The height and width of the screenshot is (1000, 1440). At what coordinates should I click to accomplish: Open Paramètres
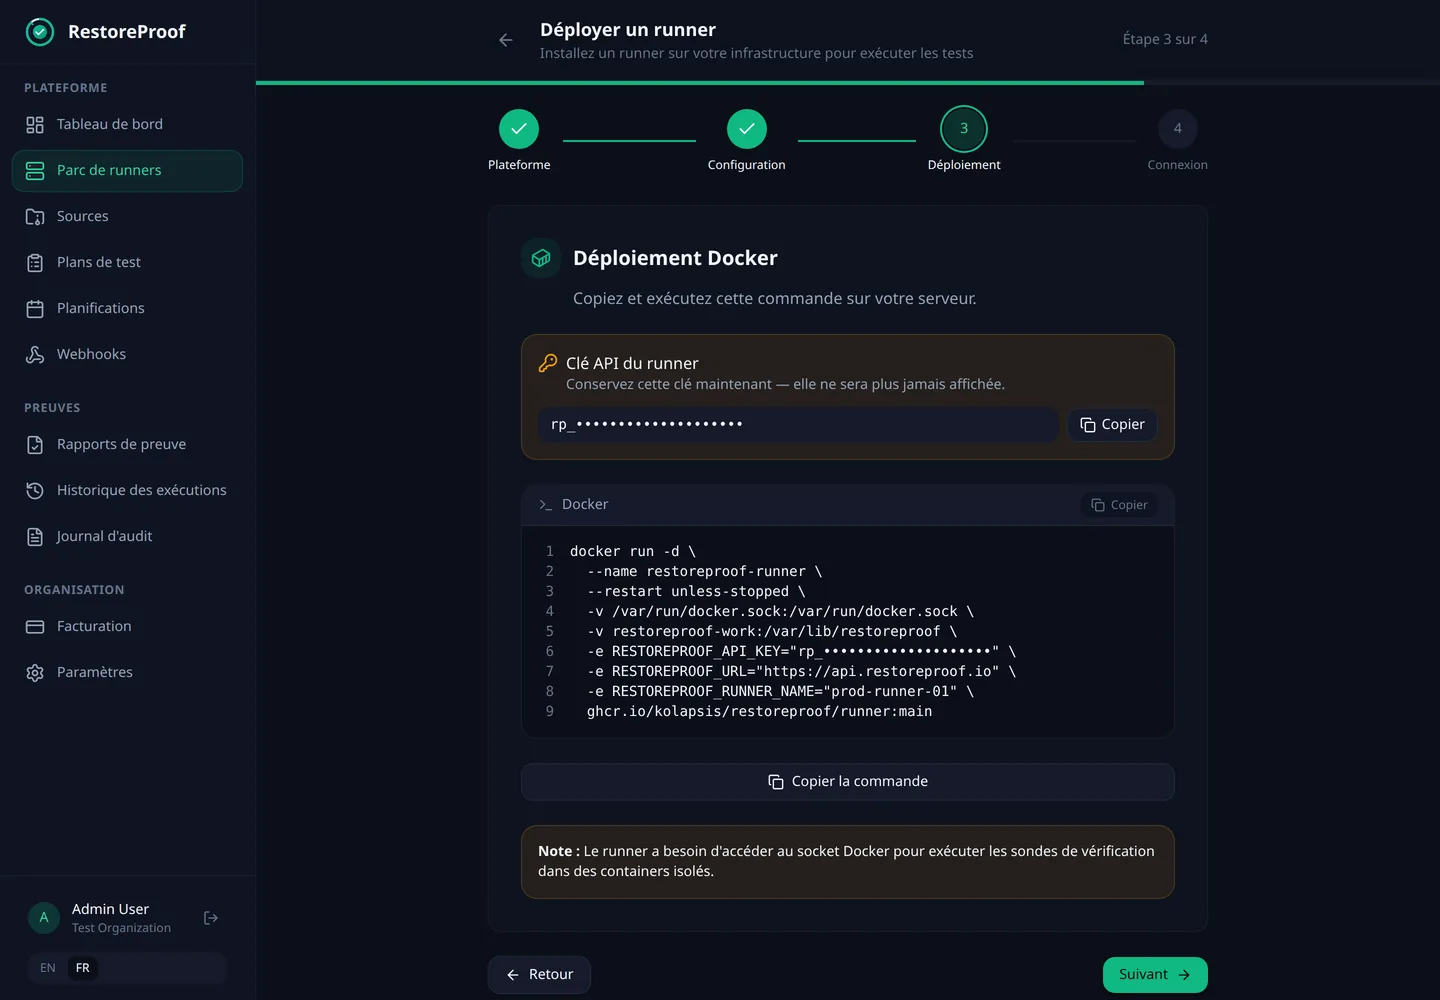coord(127,673)
